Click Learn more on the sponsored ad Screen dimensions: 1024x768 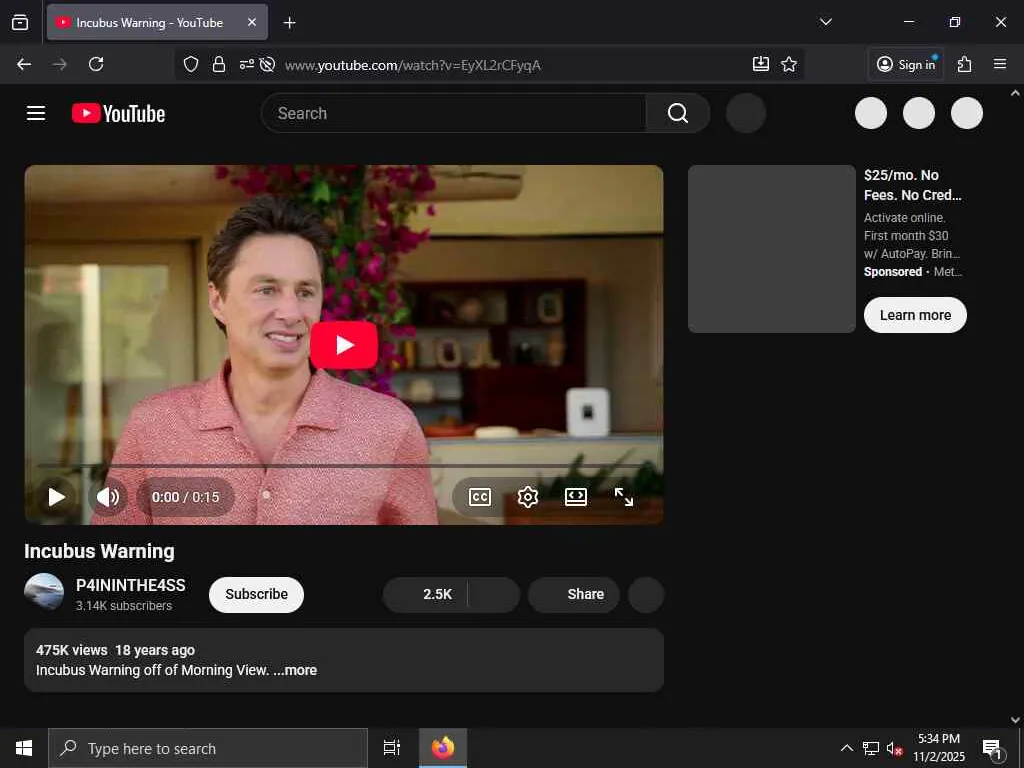915,315
